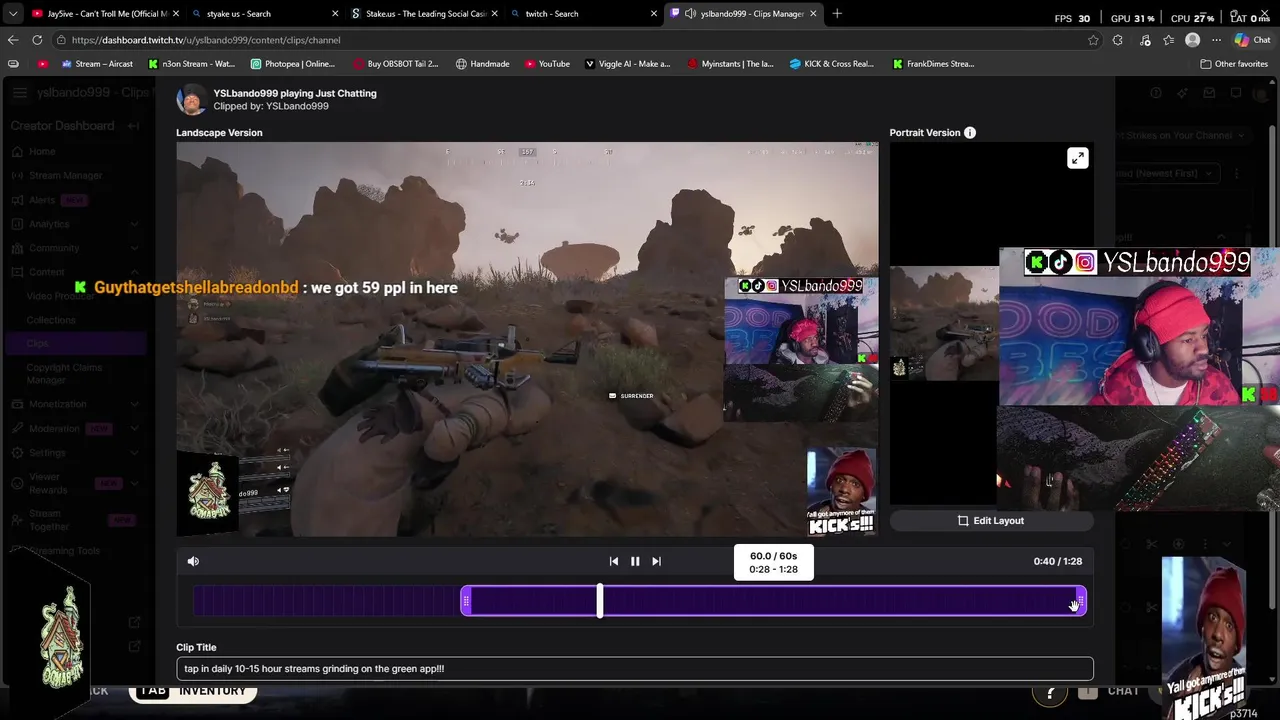1280x720 pixels.
Task: Switch to the Stake.us browser tab
Action: click(x=424, y=13)
